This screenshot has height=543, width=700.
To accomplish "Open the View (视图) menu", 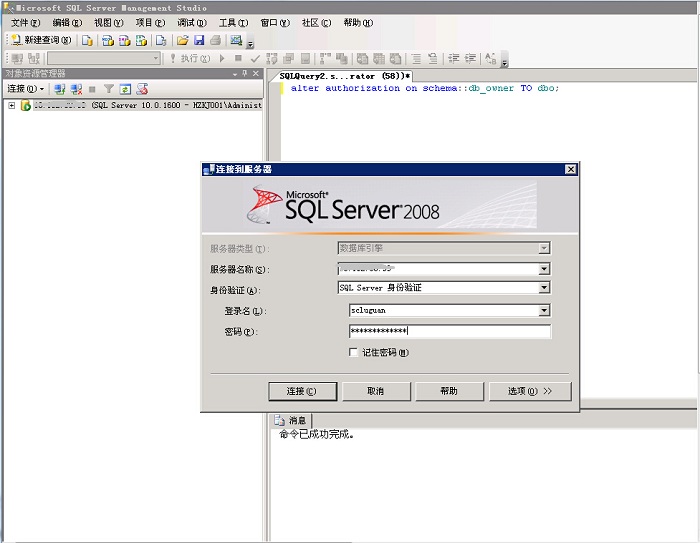I will 108,23.
